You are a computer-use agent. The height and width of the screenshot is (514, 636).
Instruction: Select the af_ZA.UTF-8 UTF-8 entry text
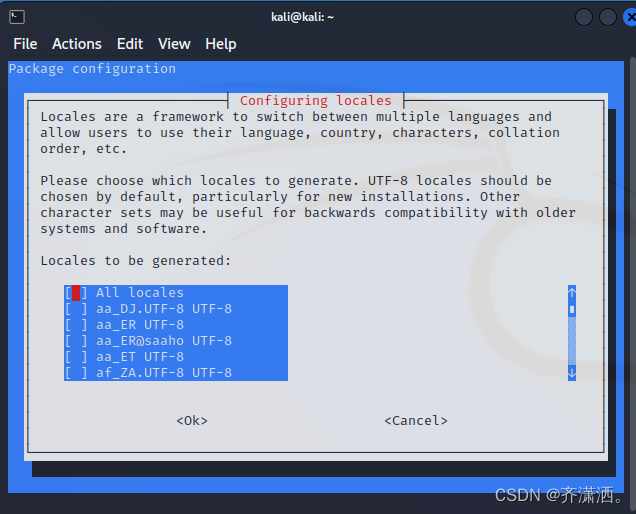pos(164,373)
